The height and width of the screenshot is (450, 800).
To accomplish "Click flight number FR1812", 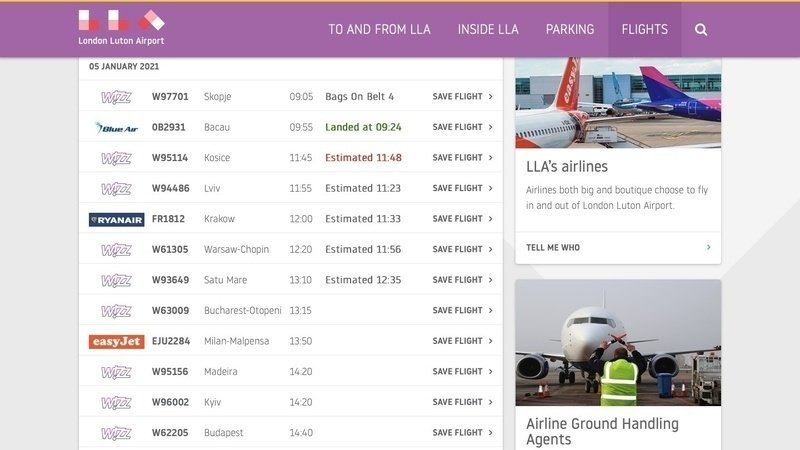I will (x=168, y=219).
